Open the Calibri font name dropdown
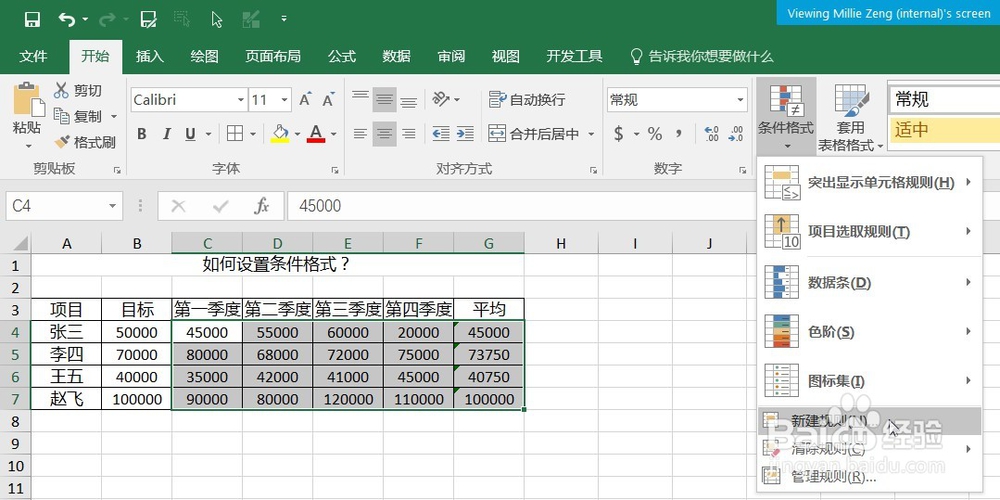The height and width of the screenshot is (500, 1000). (240, 100)
